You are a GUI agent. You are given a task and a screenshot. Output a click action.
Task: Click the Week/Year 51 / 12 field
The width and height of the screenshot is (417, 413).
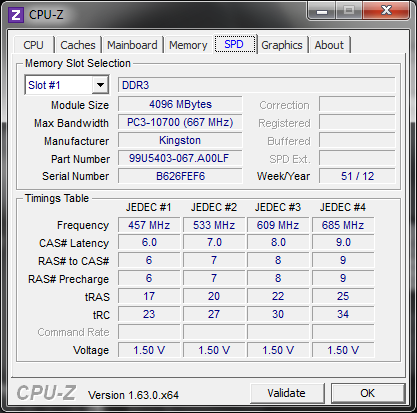click(x=357, y=176)
